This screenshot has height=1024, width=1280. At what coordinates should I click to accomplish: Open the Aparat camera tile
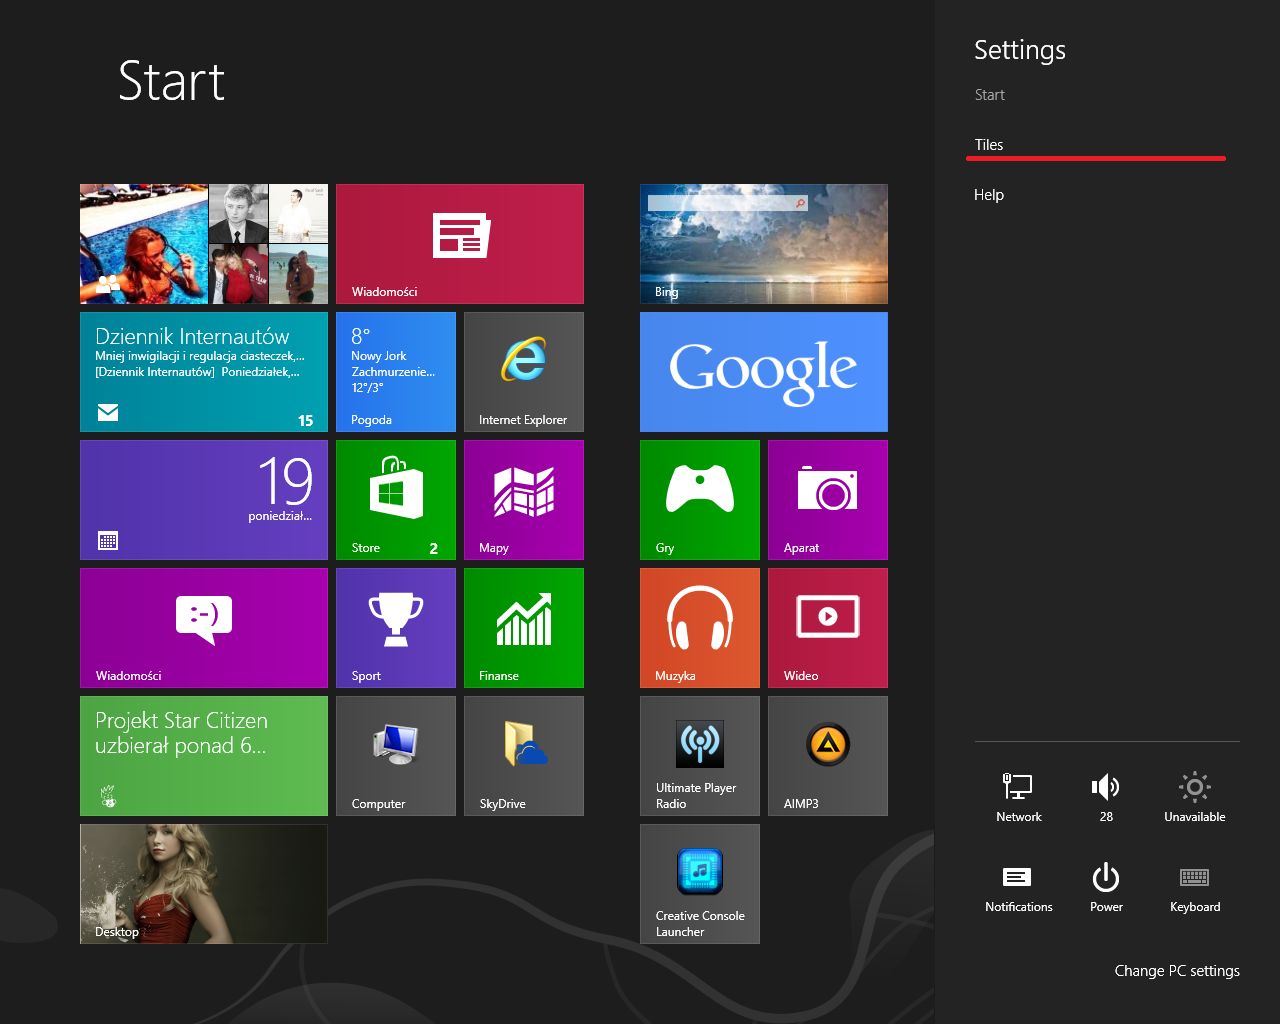pyautogui.click(x=828, y=500)
